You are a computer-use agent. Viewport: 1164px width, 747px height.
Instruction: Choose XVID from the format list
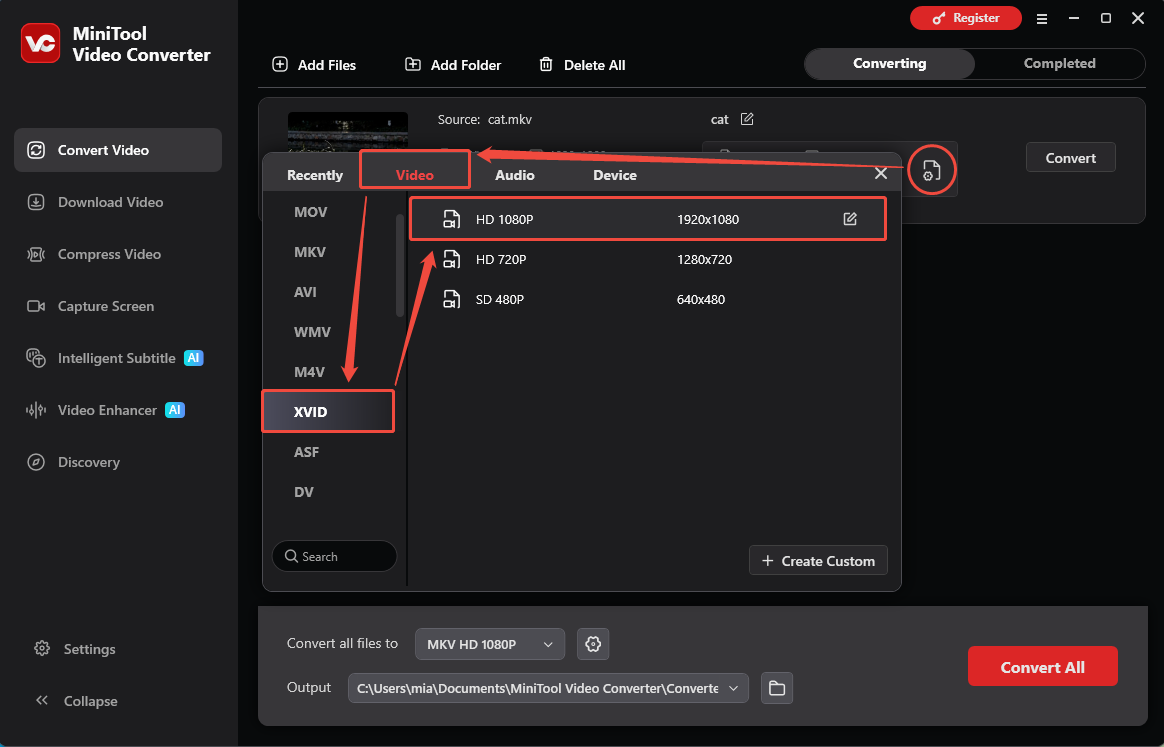point(327,411)
